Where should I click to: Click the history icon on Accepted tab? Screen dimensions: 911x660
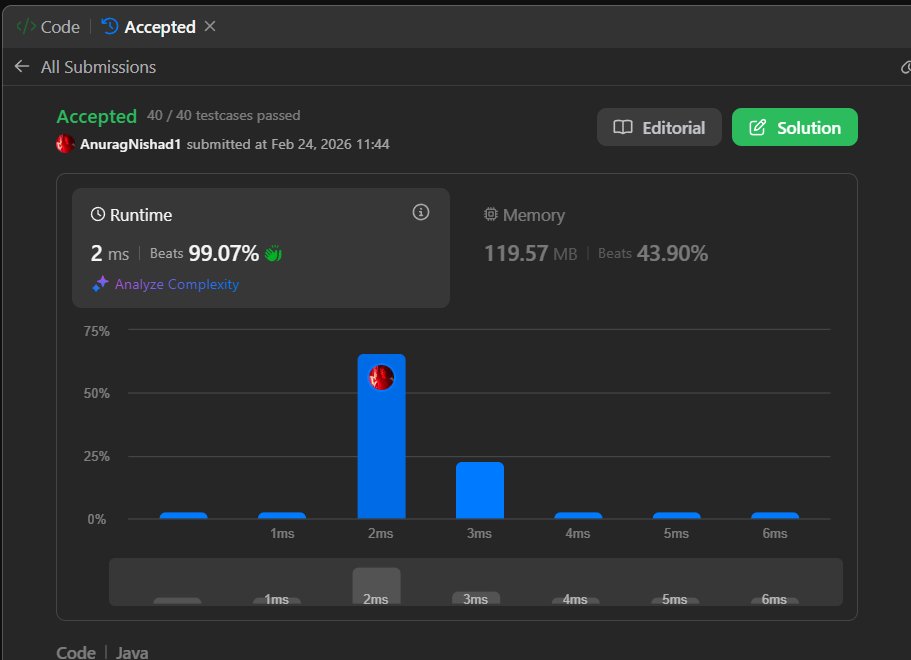110,26
